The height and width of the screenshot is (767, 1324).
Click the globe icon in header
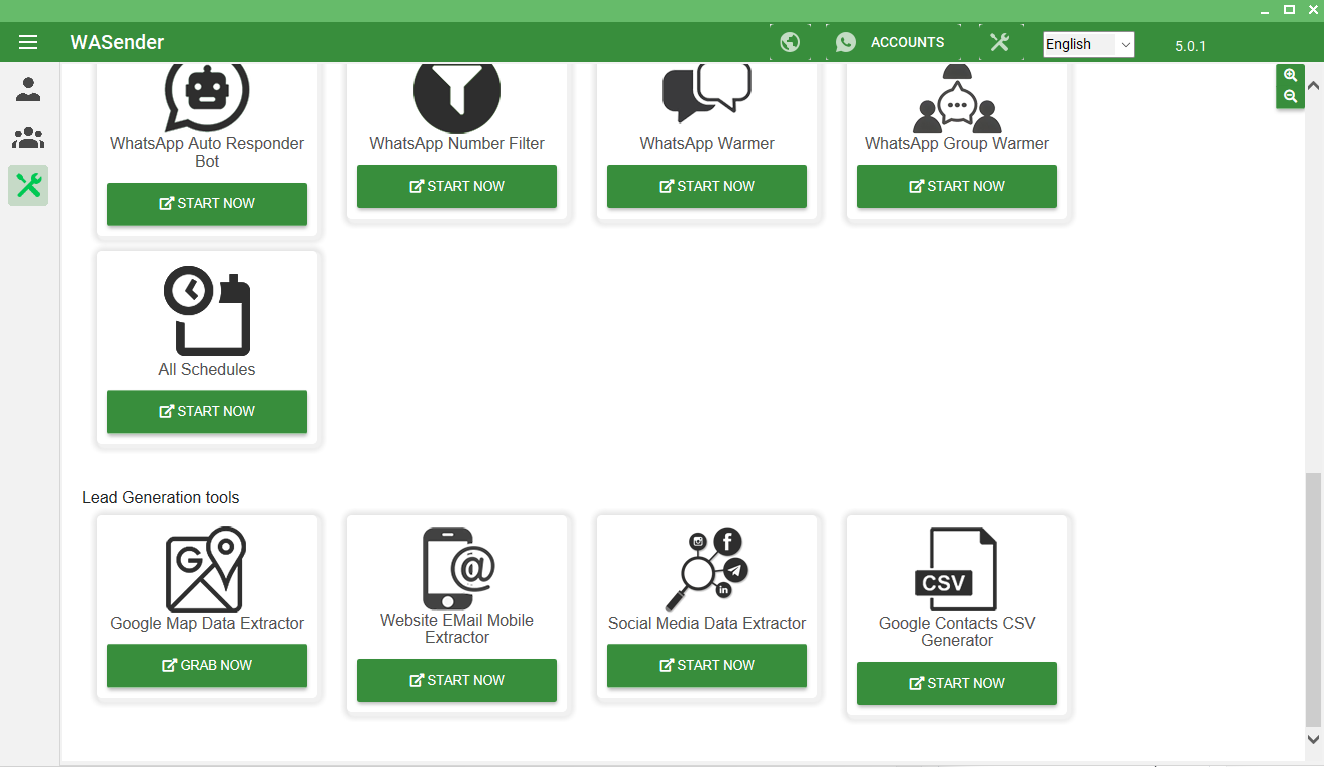pos(790,42)
